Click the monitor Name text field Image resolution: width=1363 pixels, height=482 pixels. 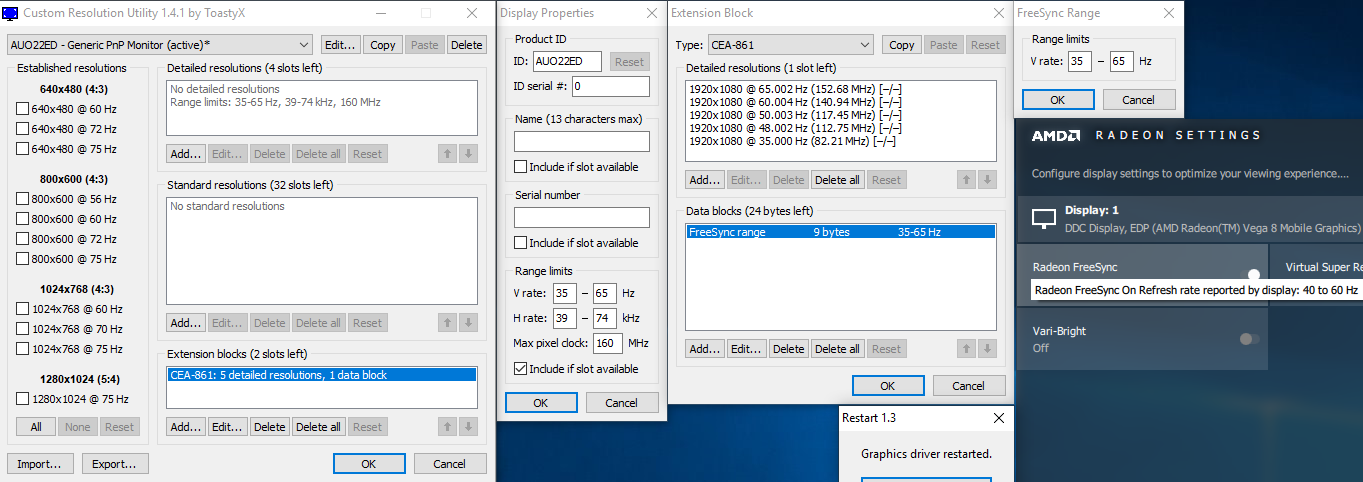pos(582,141)
